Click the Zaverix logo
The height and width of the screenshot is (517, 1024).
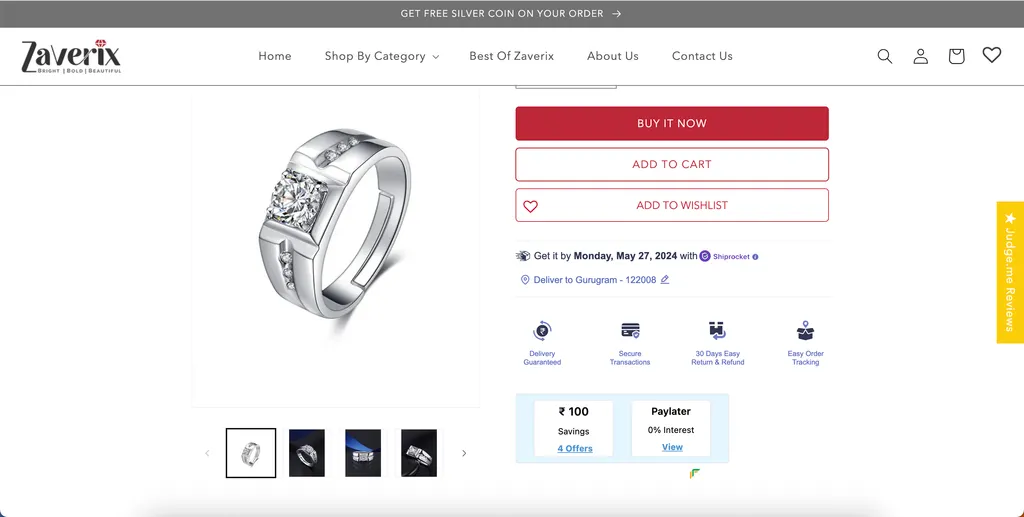tap(71, 57)
